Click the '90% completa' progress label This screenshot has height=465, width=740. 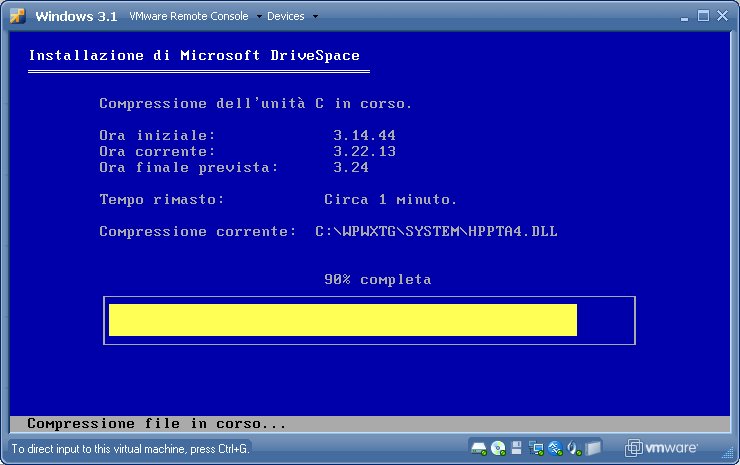point(377,279)
